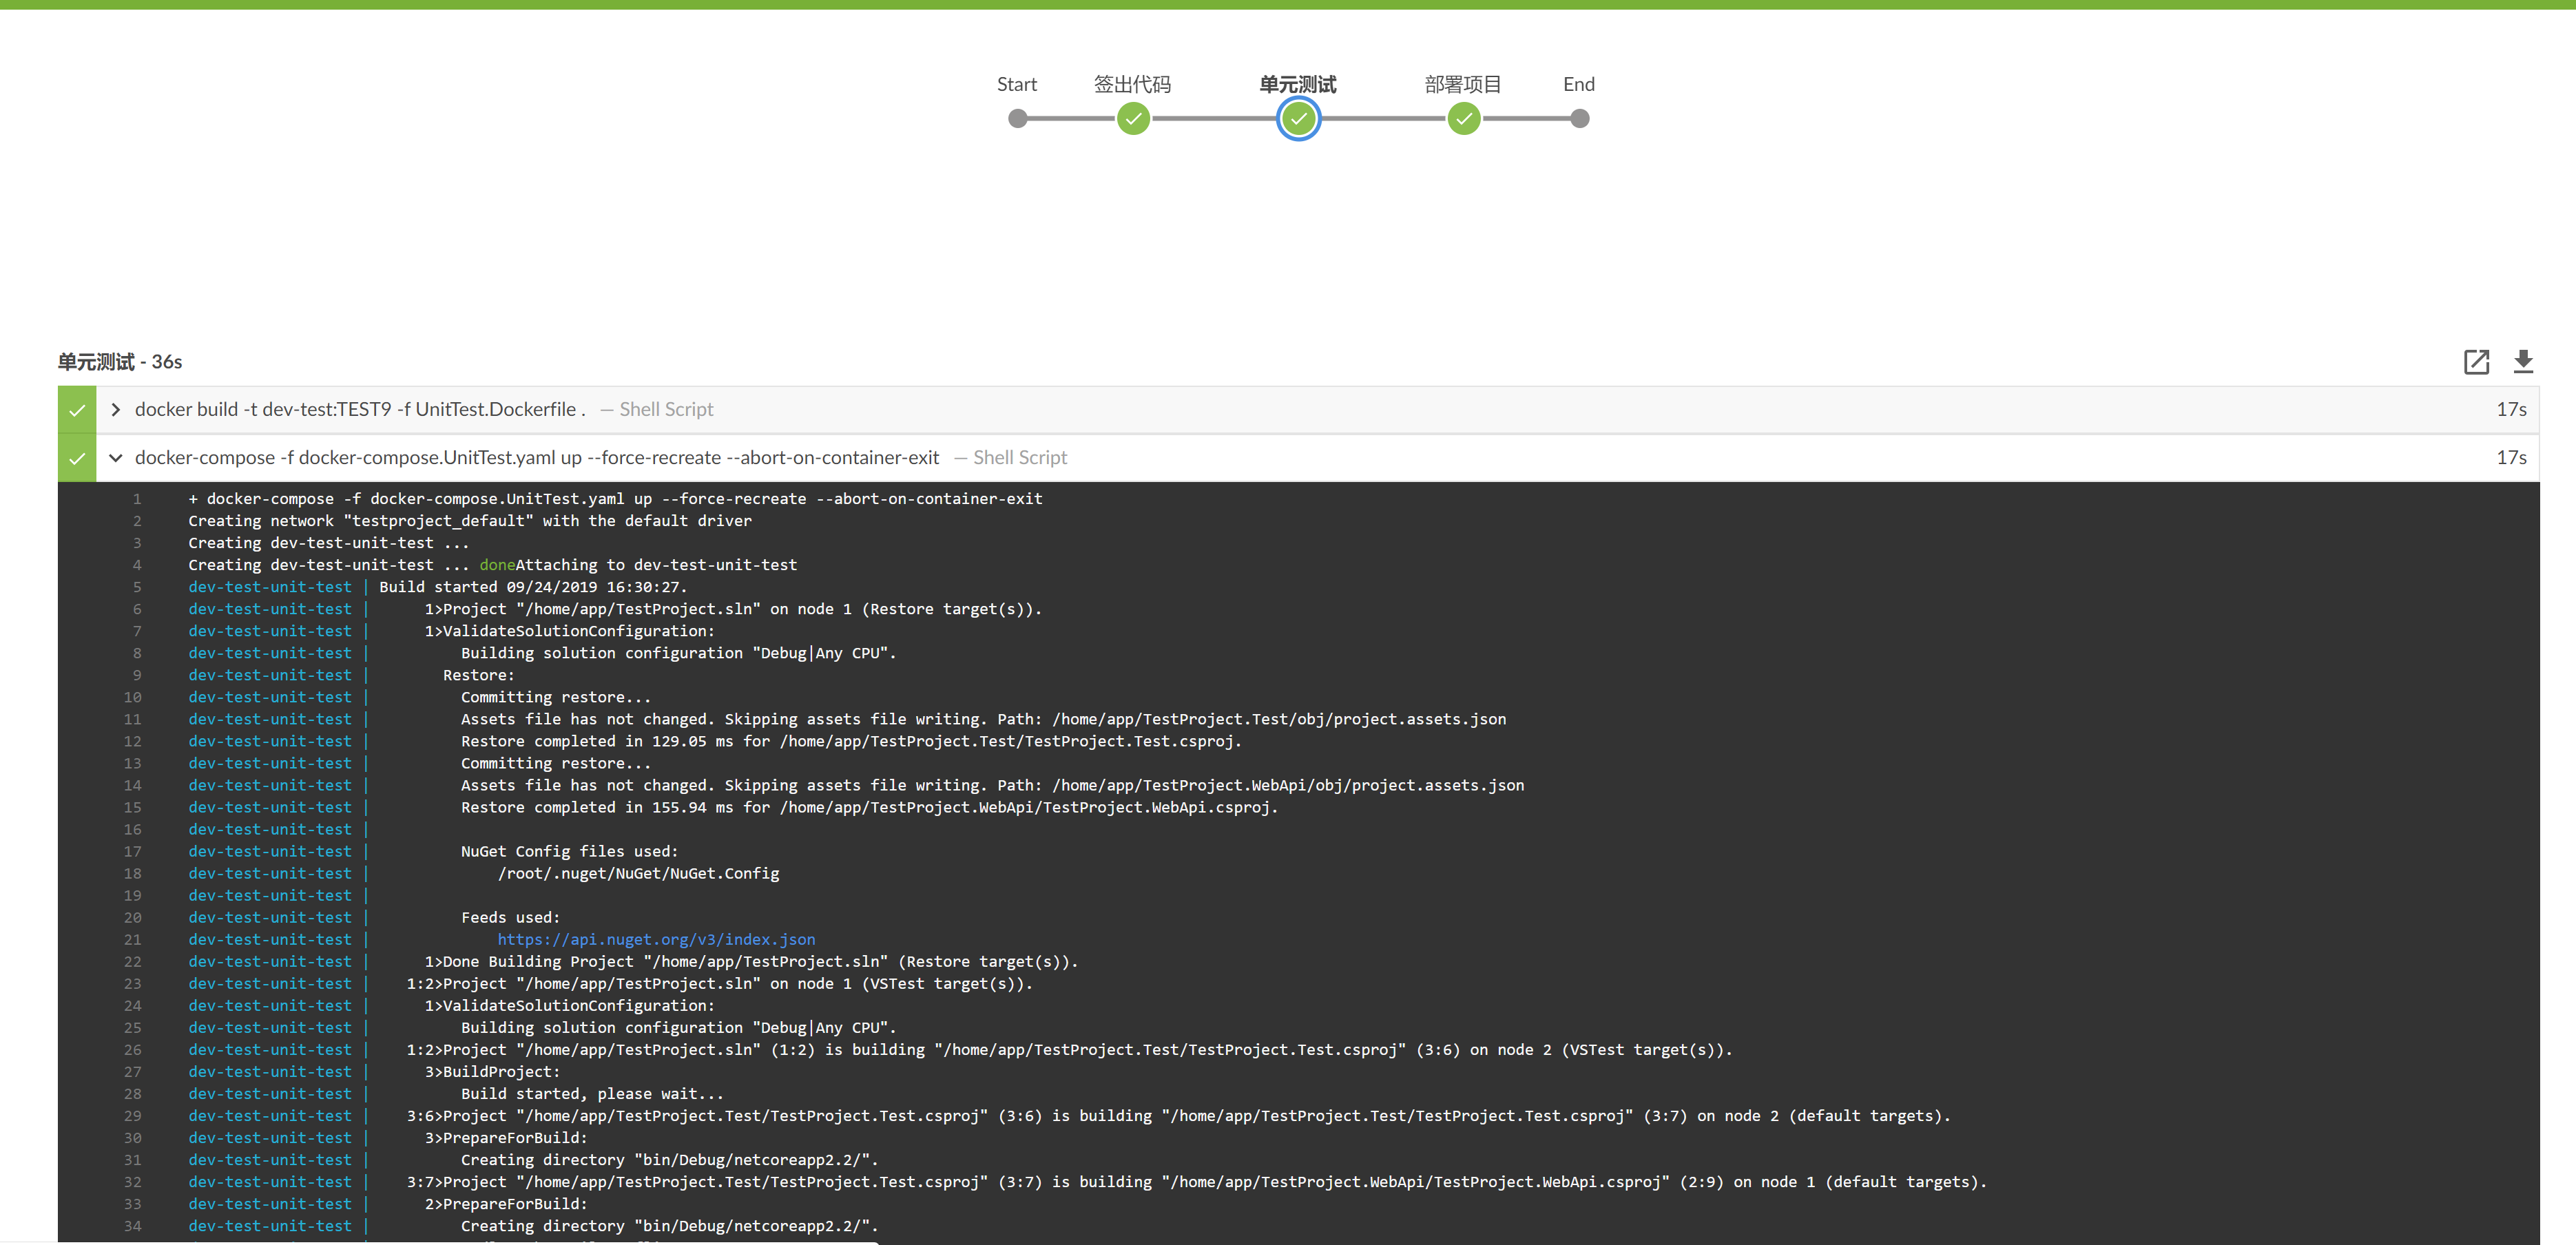This screenshot has height=1245, width=2576.
Task: Select the 单元测试 stage node
Action: tap(1298, 119)
